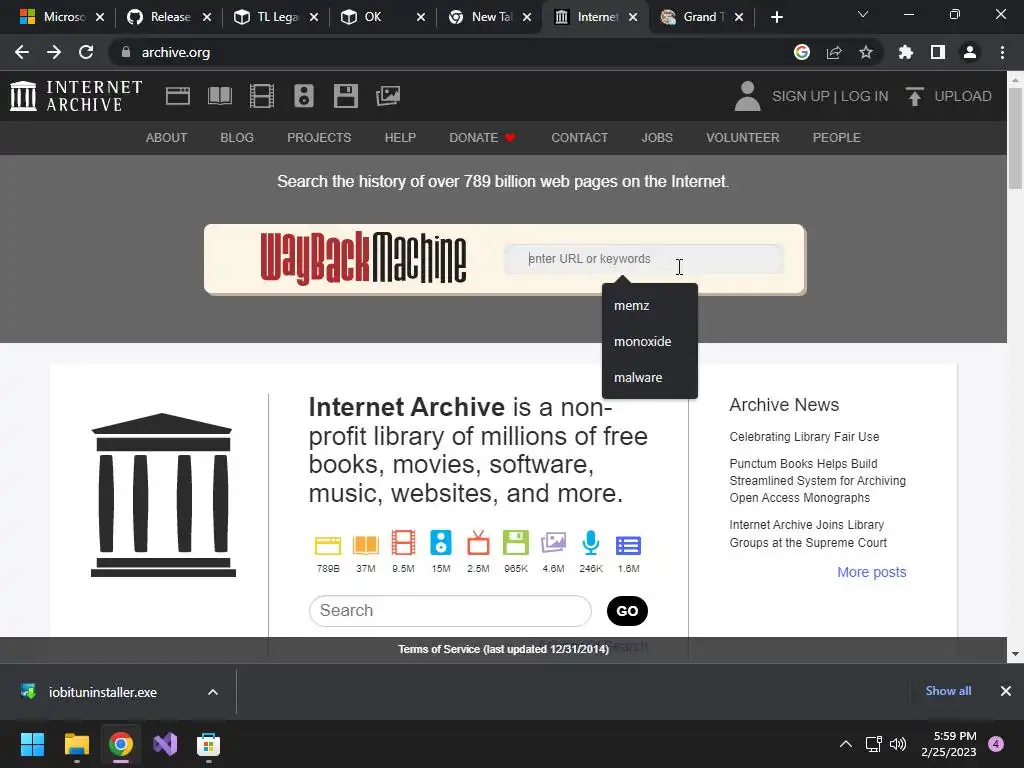Close the downloads bar

click(x=1006, y=691)
